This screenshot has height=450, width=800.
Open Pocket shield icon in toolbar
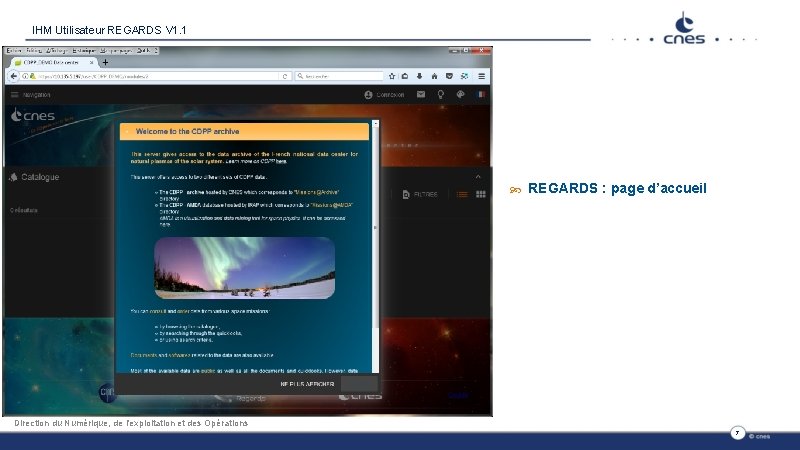[x=449, y=76]
